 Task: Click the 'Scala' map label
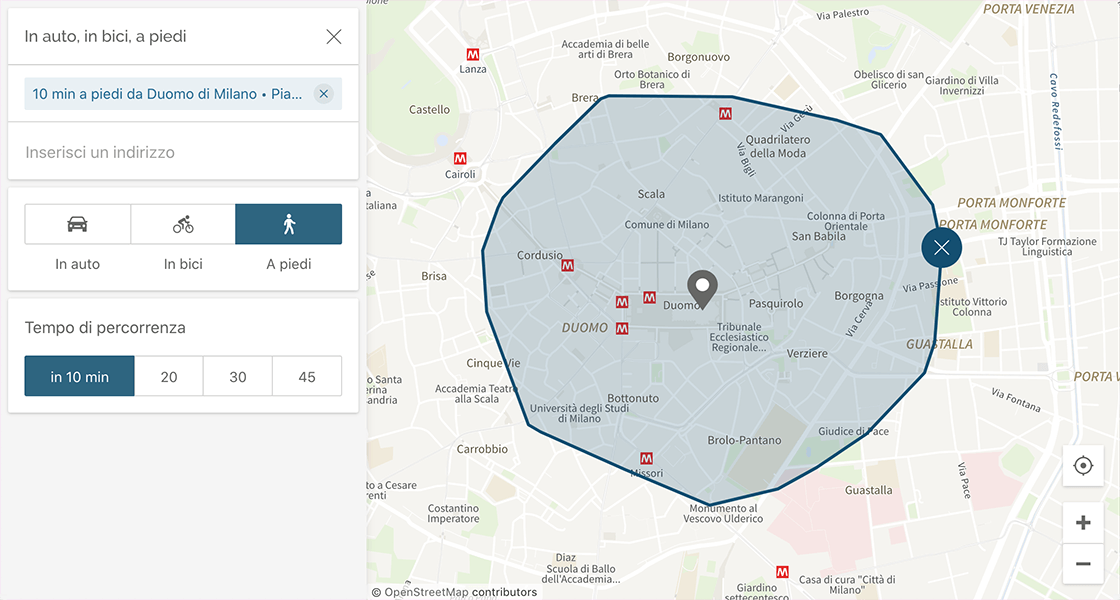tap(651, 194)
